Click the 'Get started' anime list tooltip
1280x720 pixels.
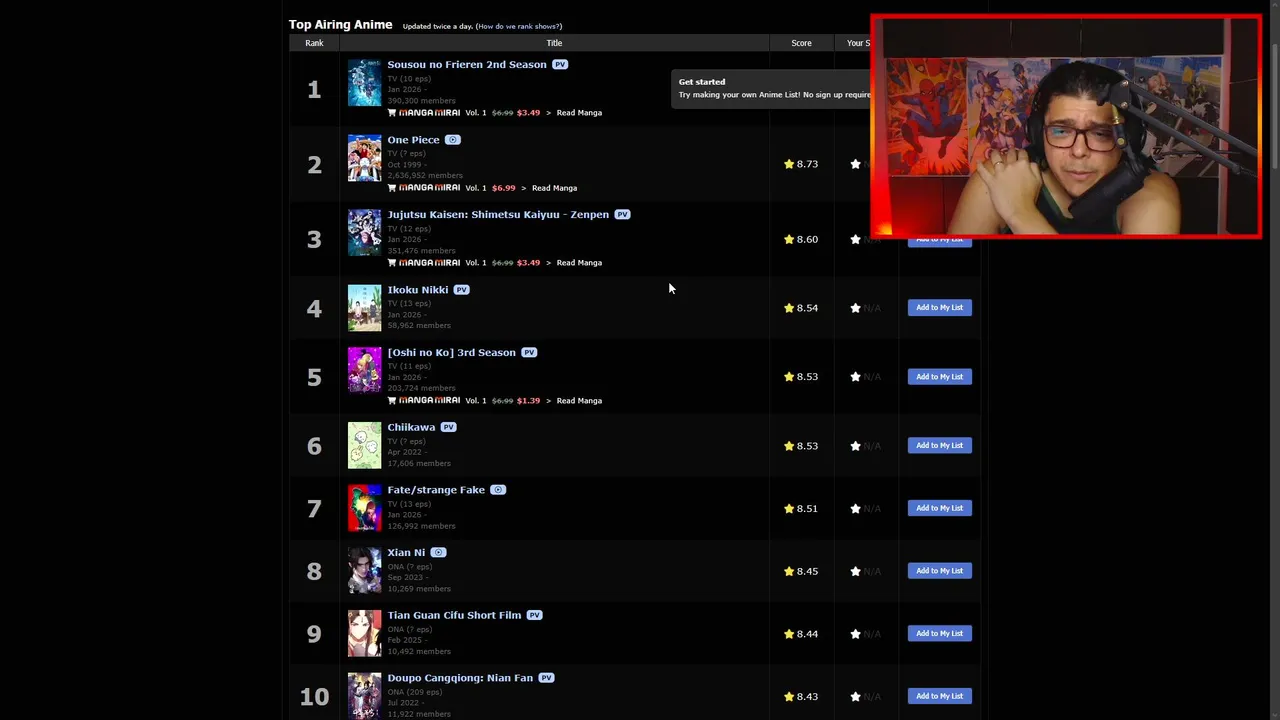(x=771, y=88)
